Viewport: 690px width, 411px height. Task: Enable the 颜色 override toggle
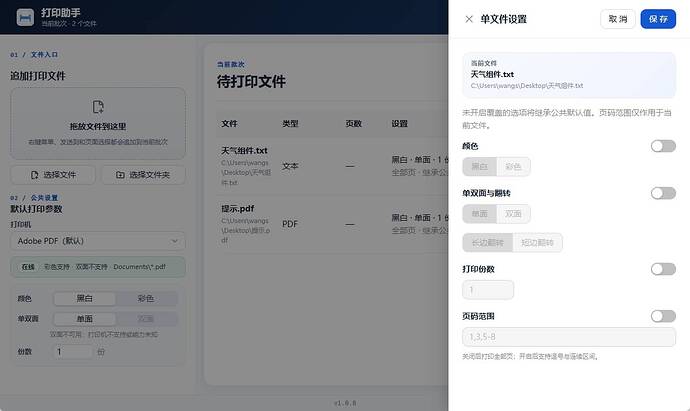(x=663, y=146)
